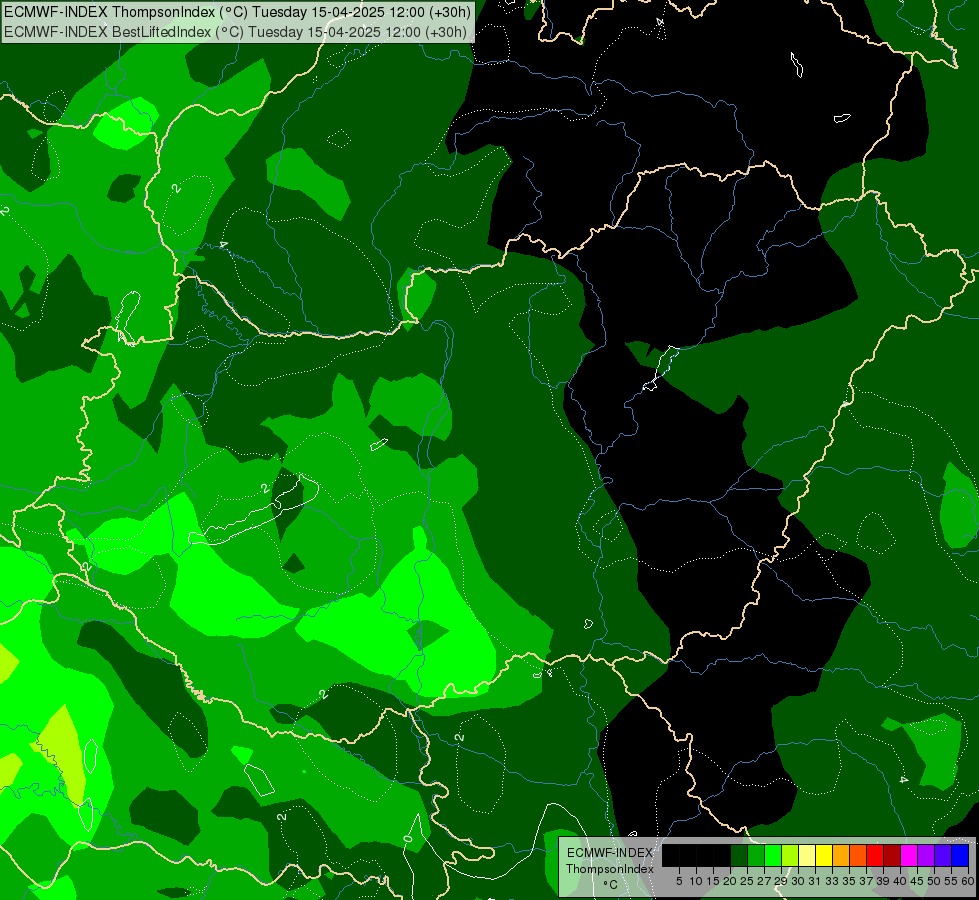This screenshot has width=979, height=900.
Task: Click the legend tick value 10
Action: [x=696, y=881]
